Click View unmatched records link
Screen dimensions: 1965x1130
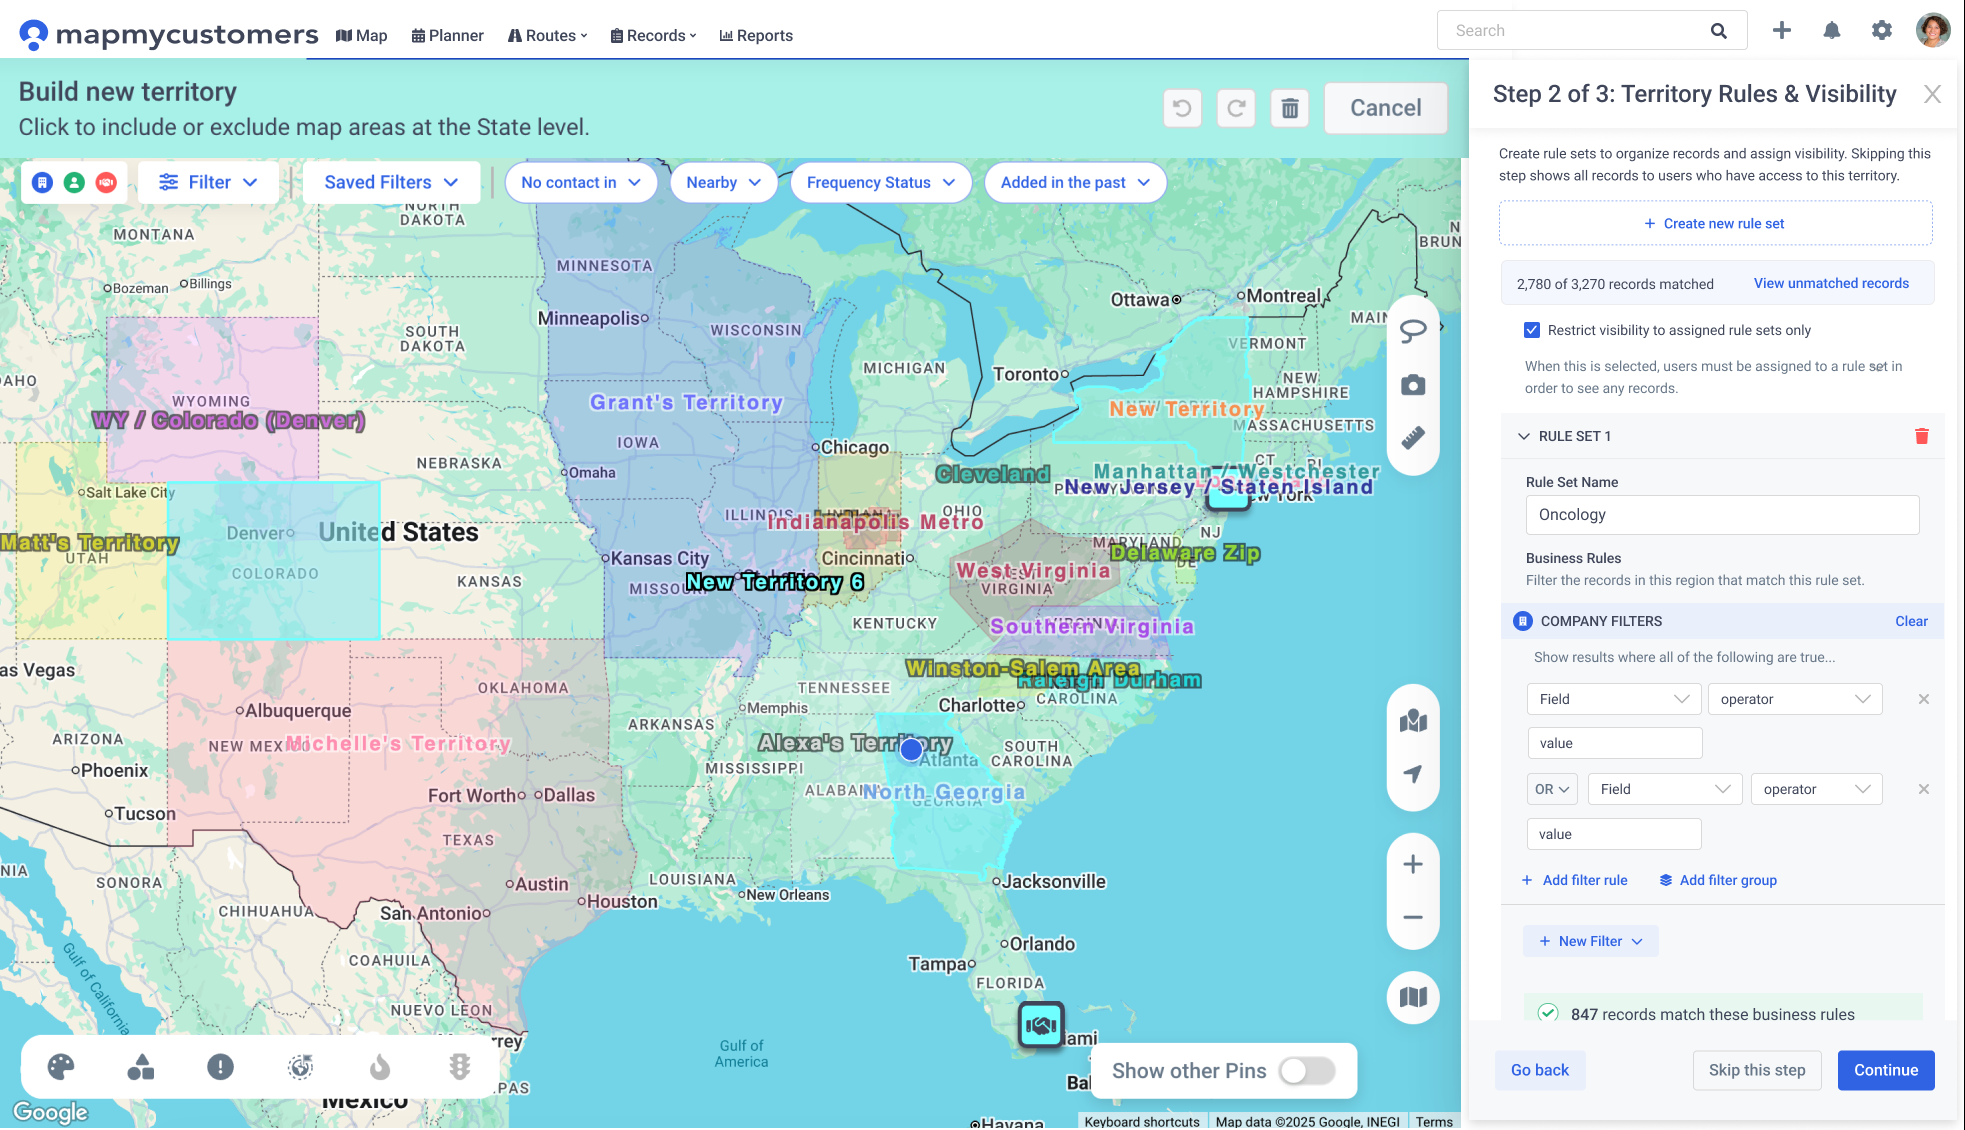1831,283
